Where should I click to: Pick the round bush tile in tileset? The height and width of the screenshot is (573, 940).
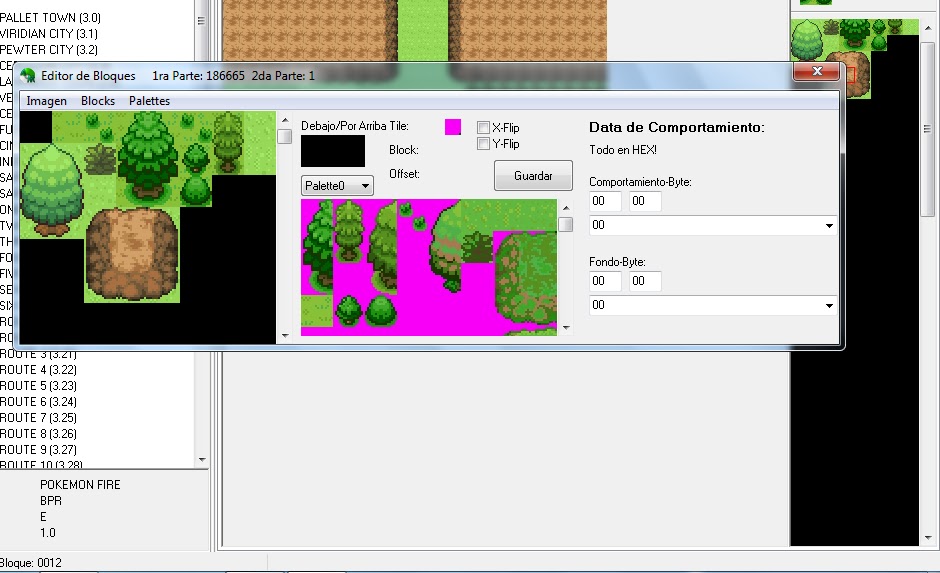381,310
